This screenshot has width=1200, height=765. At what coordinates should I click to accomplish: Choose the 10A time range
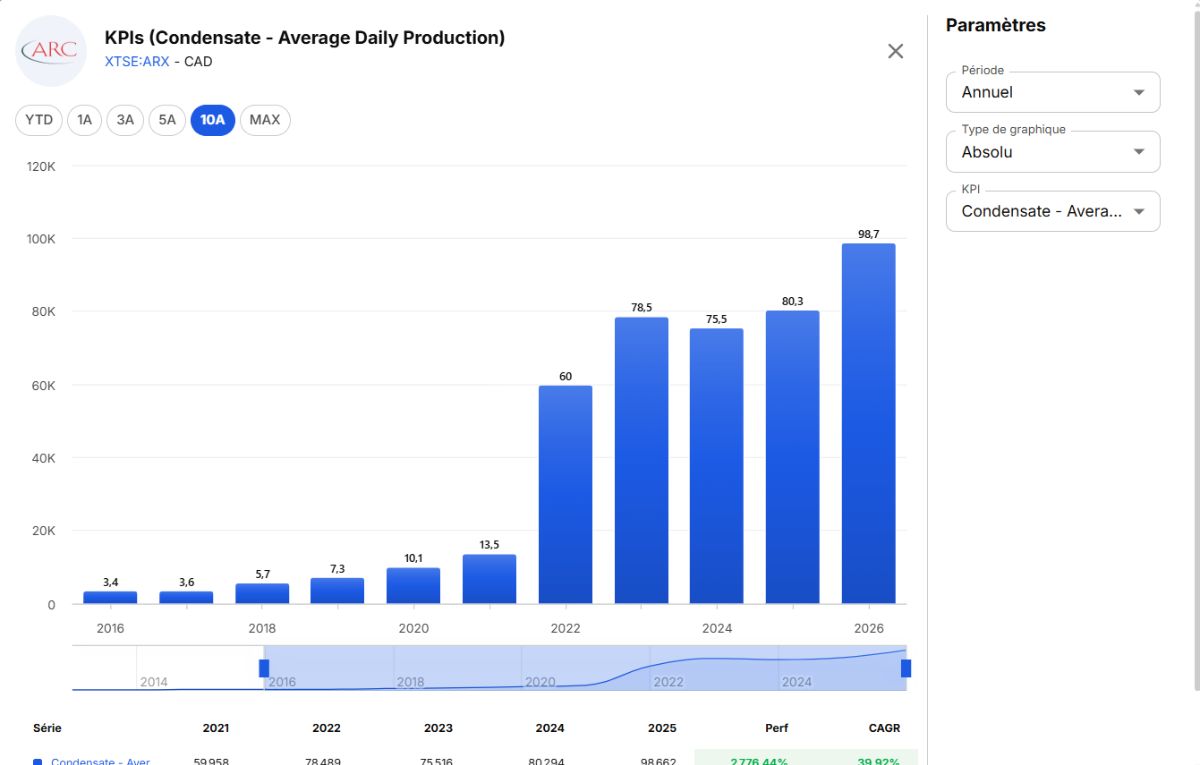pos(213,120)
